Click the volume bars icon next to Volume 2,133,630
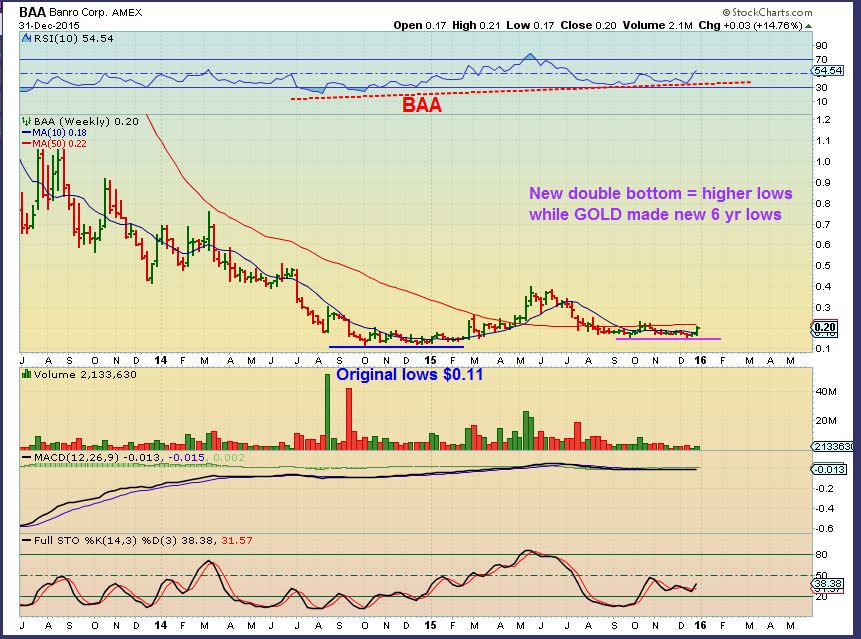The height and width of the screenshot is (639, 861). point(26,374)
